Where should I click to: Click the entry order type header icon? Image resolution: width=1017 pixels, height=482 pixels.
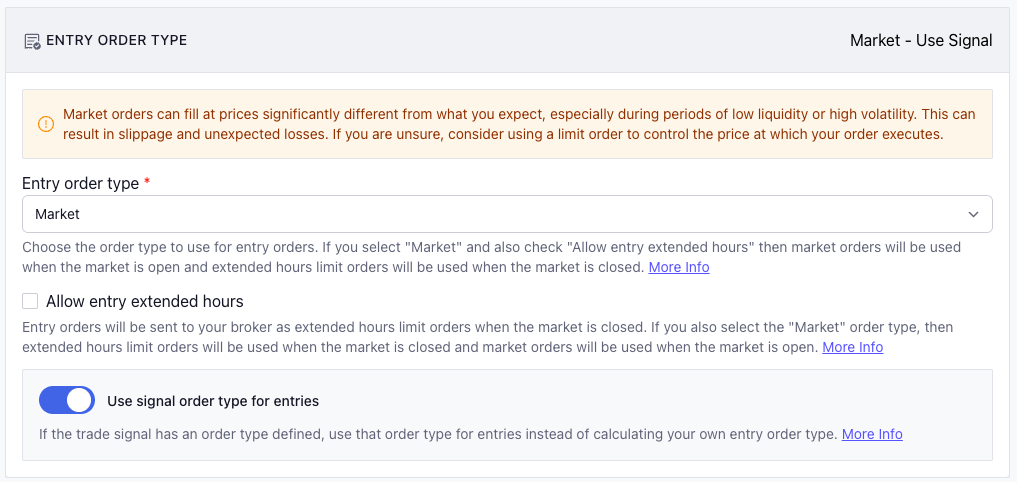pyautogui.click(x=32, y=41)
